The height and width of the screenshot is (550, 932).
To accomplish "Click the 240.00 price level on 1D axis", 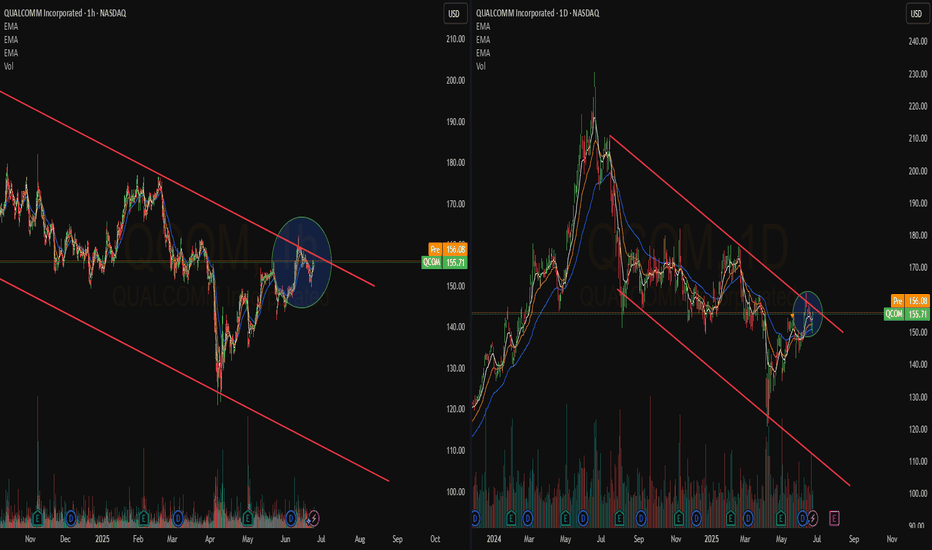I will 918,42.
